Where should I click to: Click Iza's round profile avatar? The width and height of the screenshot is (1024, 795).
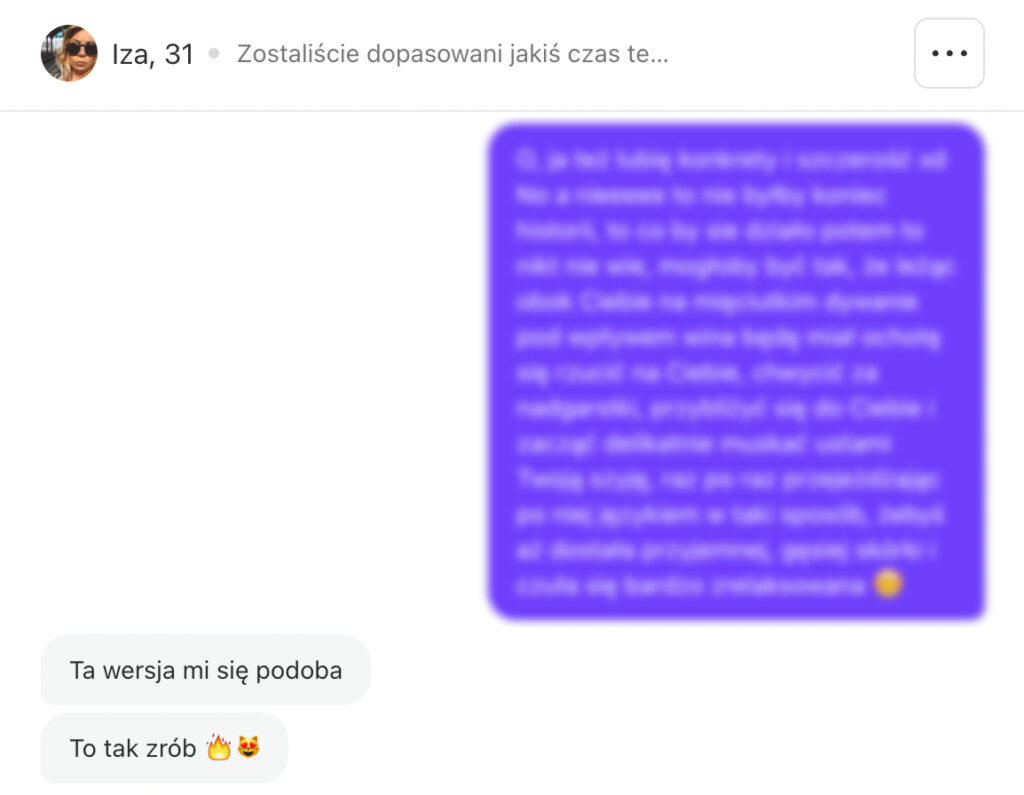69,54
